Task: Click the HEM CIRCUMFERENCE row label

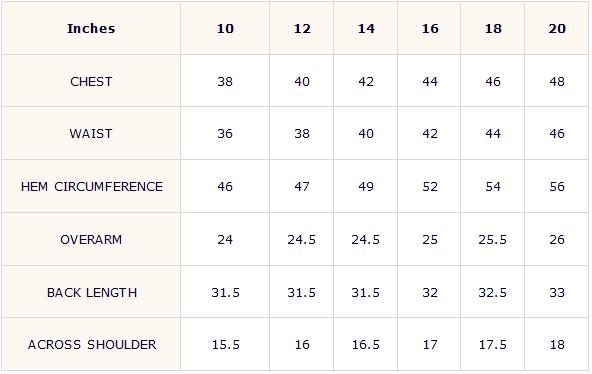Action: (x=92, y=186)
